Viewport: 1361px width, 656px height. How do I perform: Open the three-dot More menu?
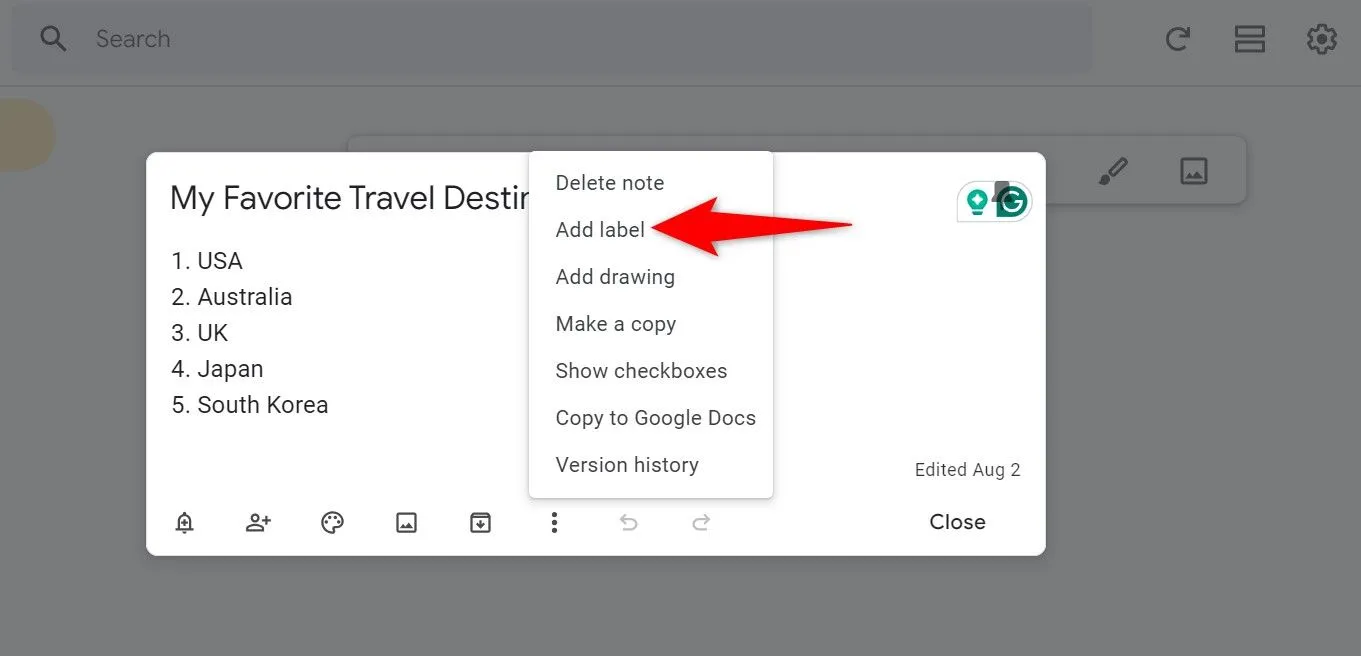click(x=554, y=522)
